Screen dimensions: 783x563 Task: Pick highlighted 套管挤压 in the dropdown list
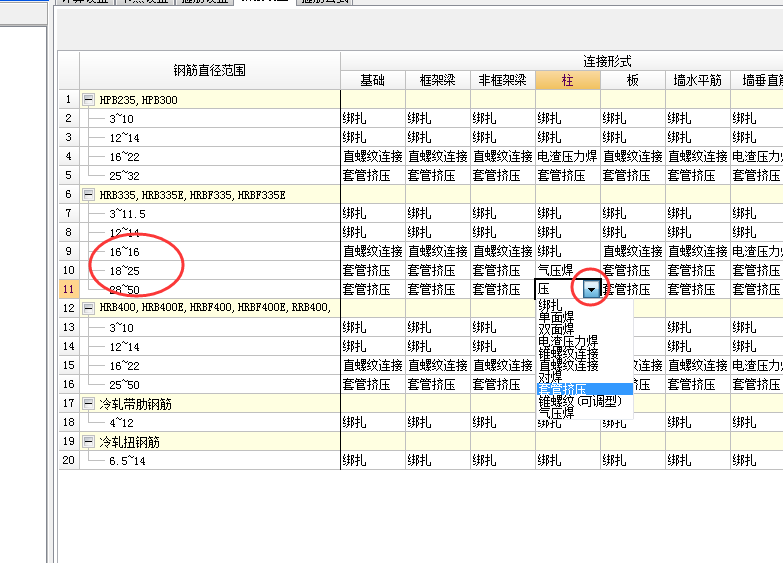coord(585,389)
